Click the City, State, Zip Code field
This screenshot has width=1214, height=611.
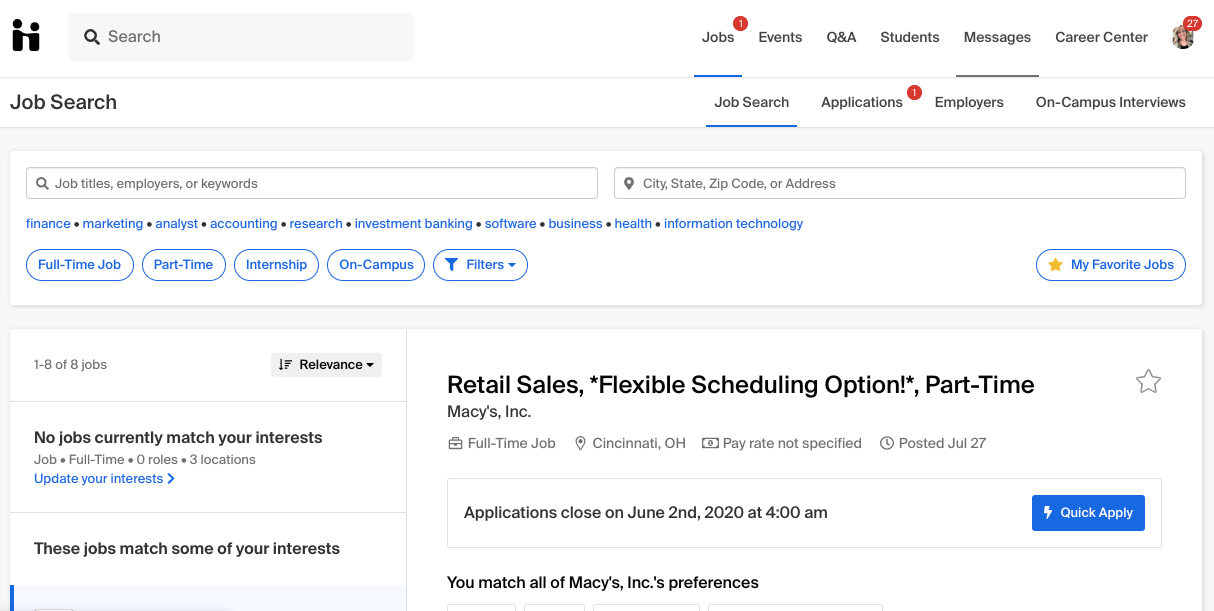coord(900,184)
